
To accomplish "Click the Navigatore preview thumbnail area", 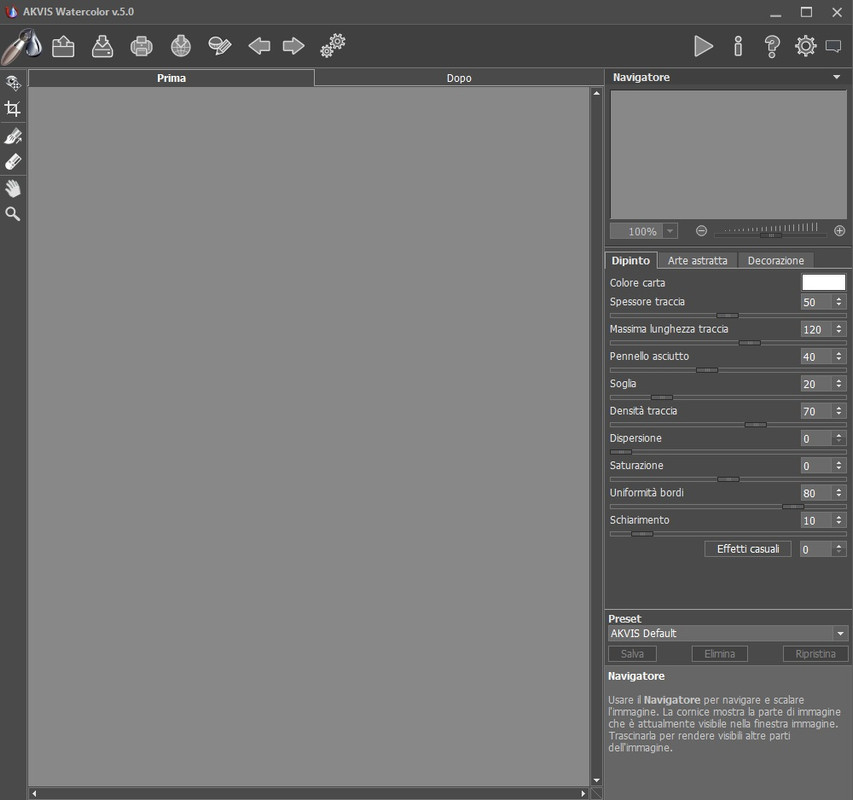I will pyautogui.click(x=728, y=154).
